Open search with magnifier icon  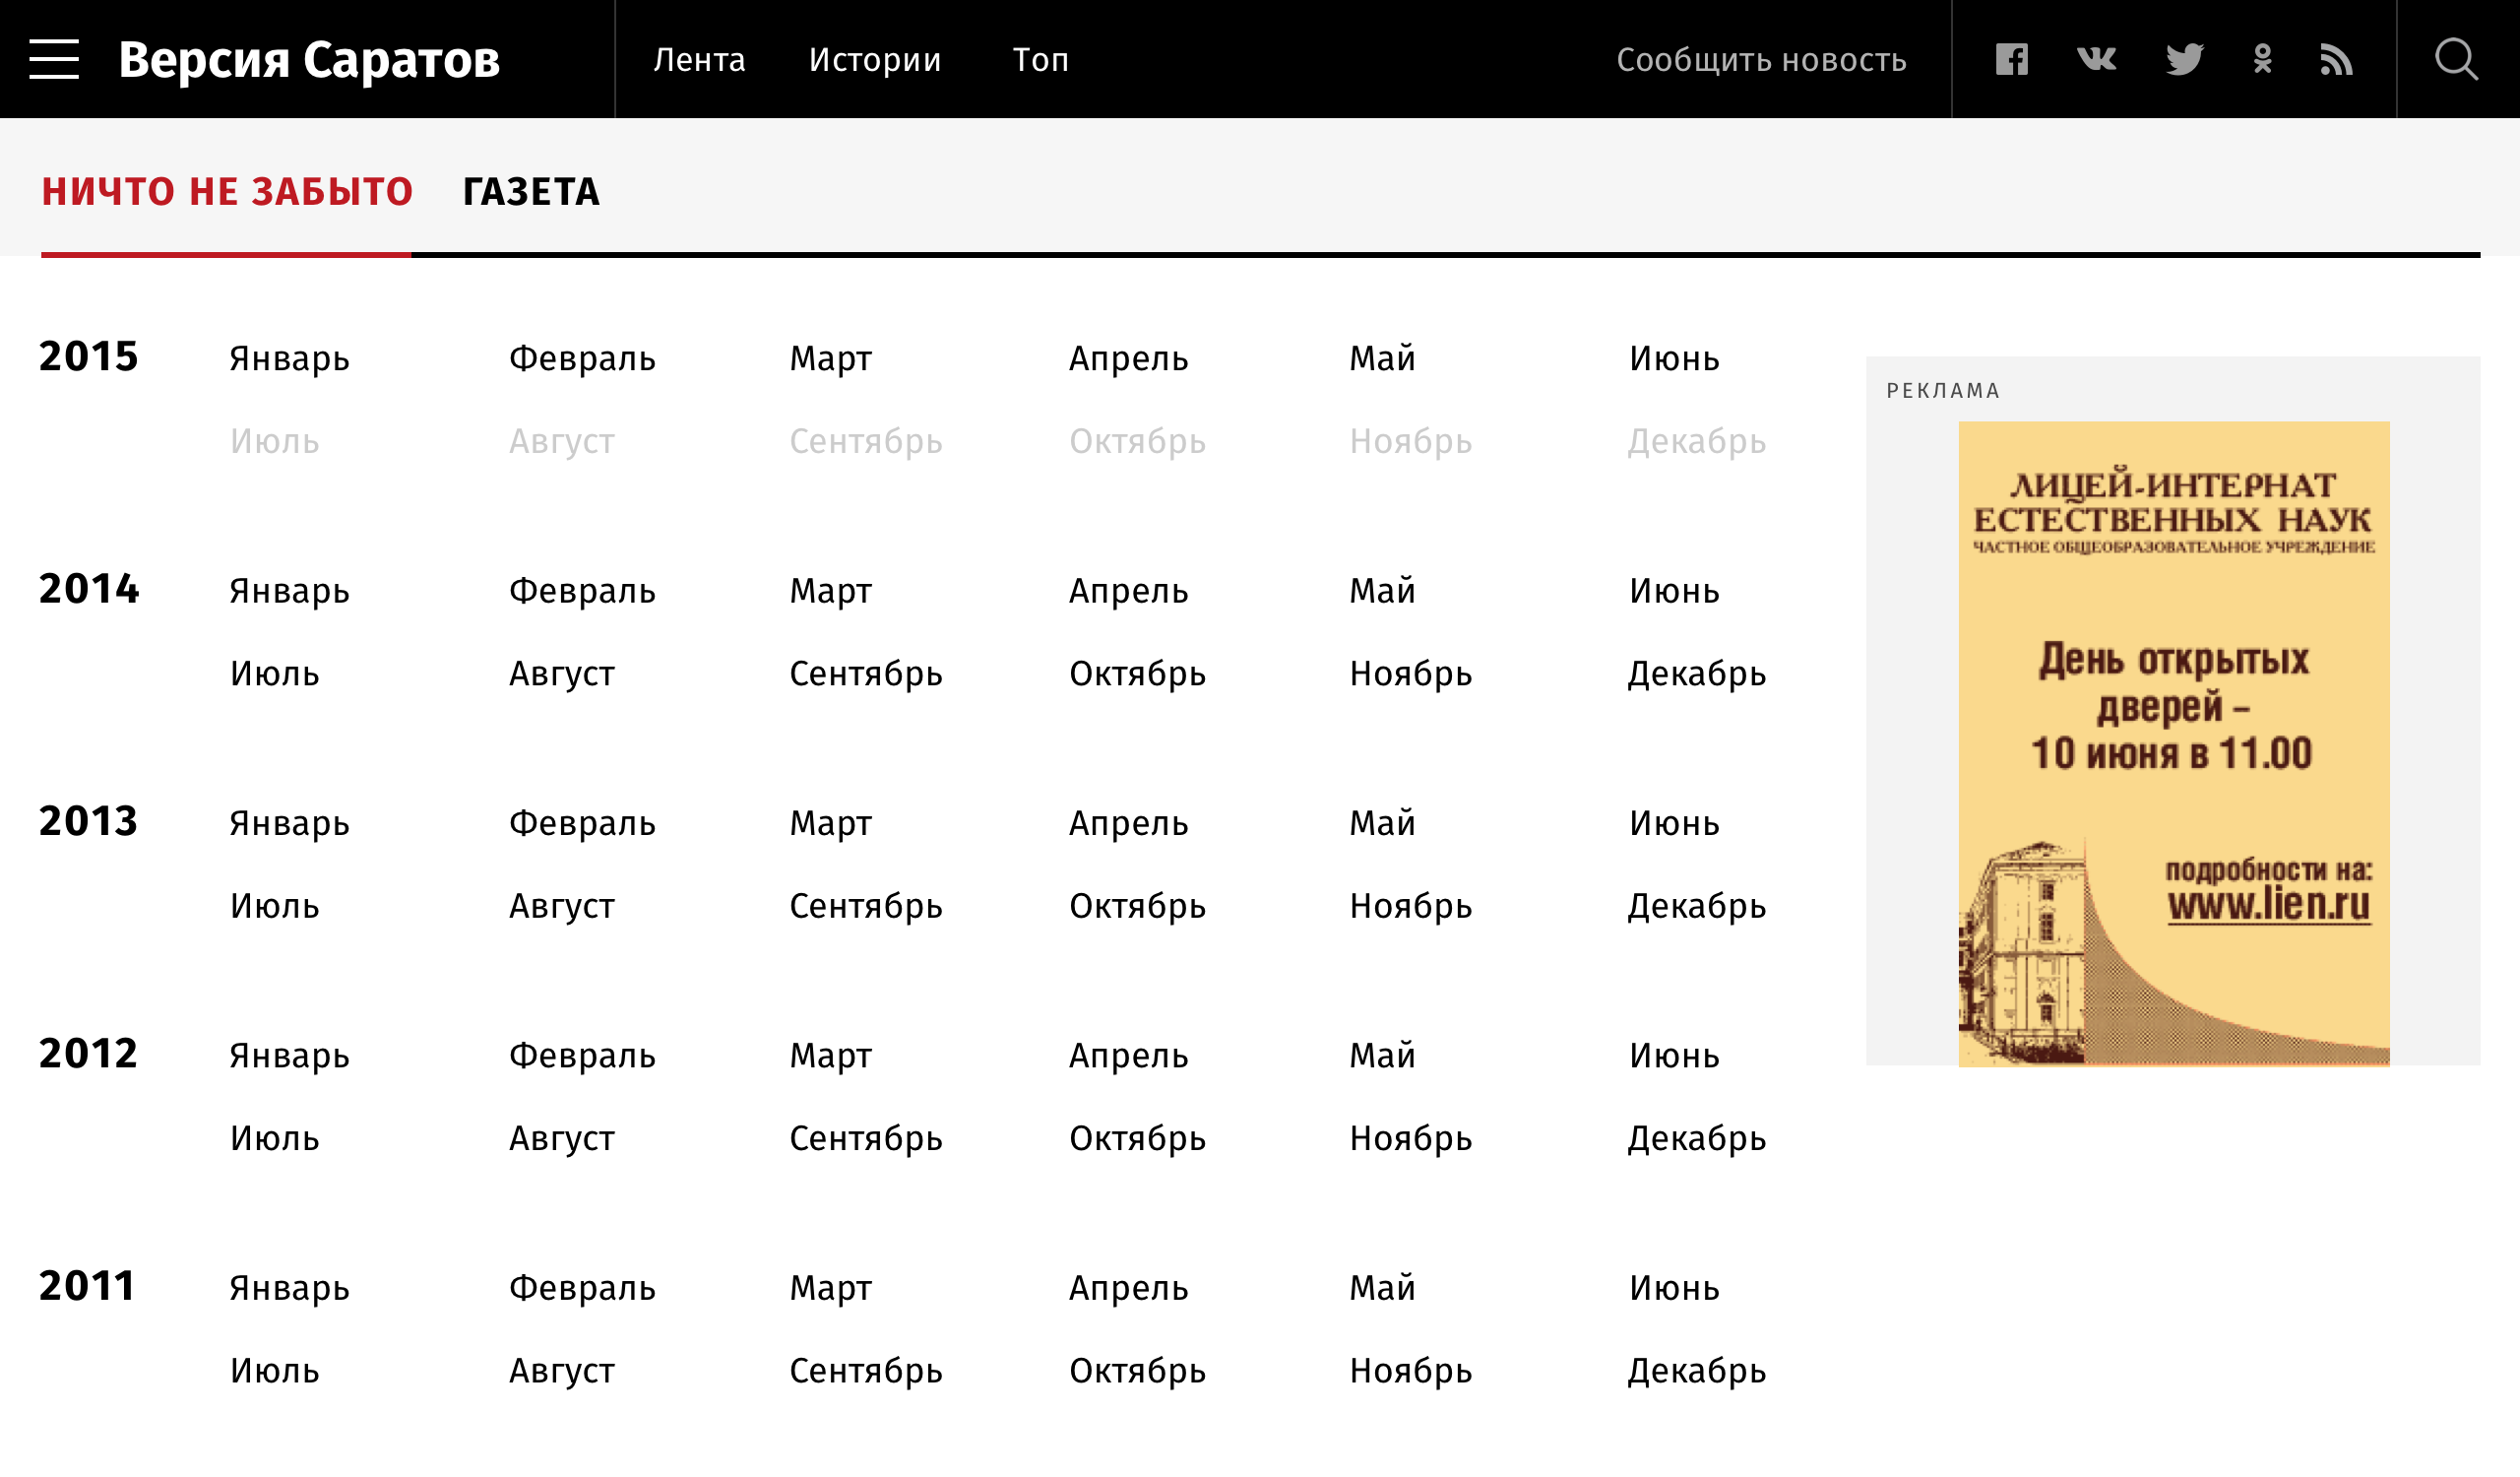coord(2455,59)
